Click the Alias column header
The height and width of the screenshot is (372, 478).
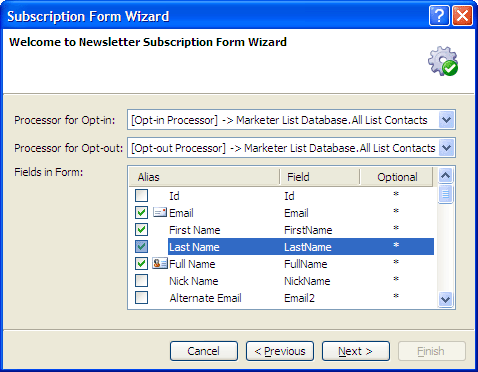204,177
